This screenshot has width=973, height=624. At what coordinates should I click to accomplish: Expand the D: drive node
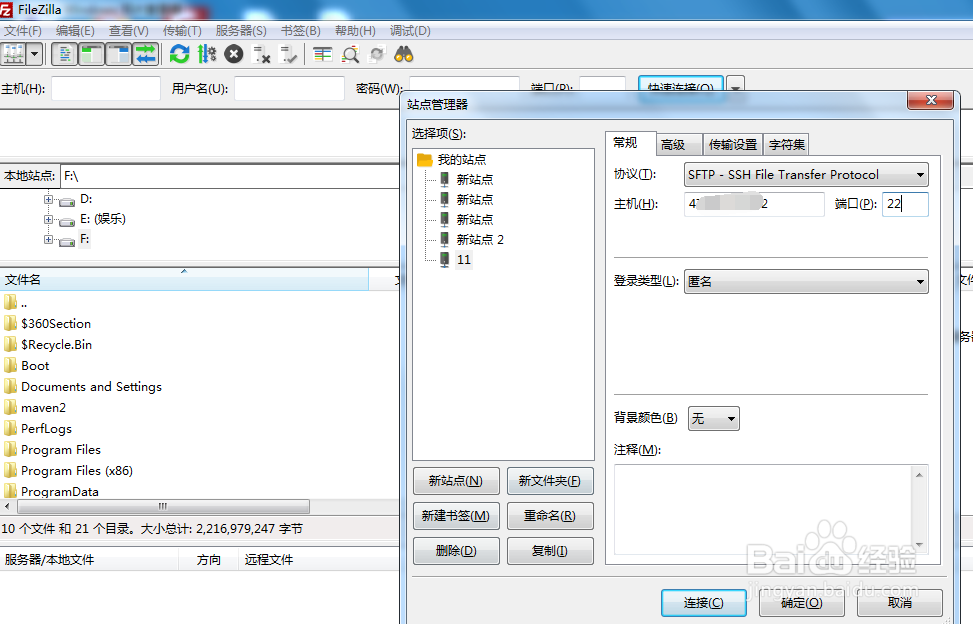pyautogui.click(x=48, y=199)
